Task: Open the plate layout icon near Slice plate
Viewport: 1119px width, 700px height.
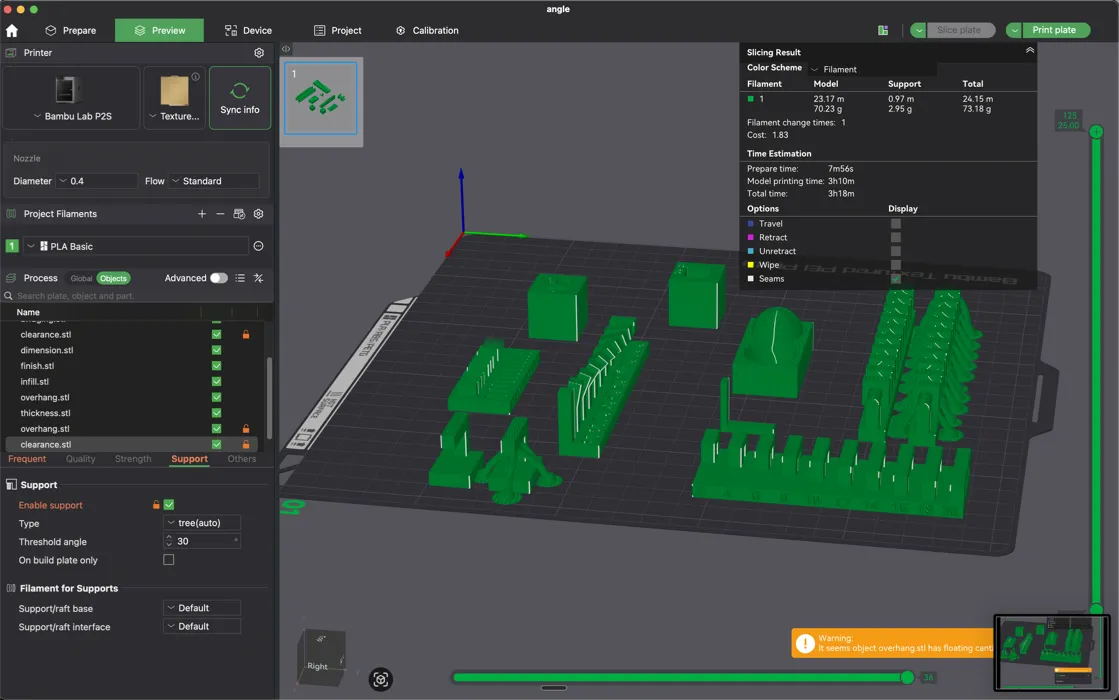Action: coord(883,30)
